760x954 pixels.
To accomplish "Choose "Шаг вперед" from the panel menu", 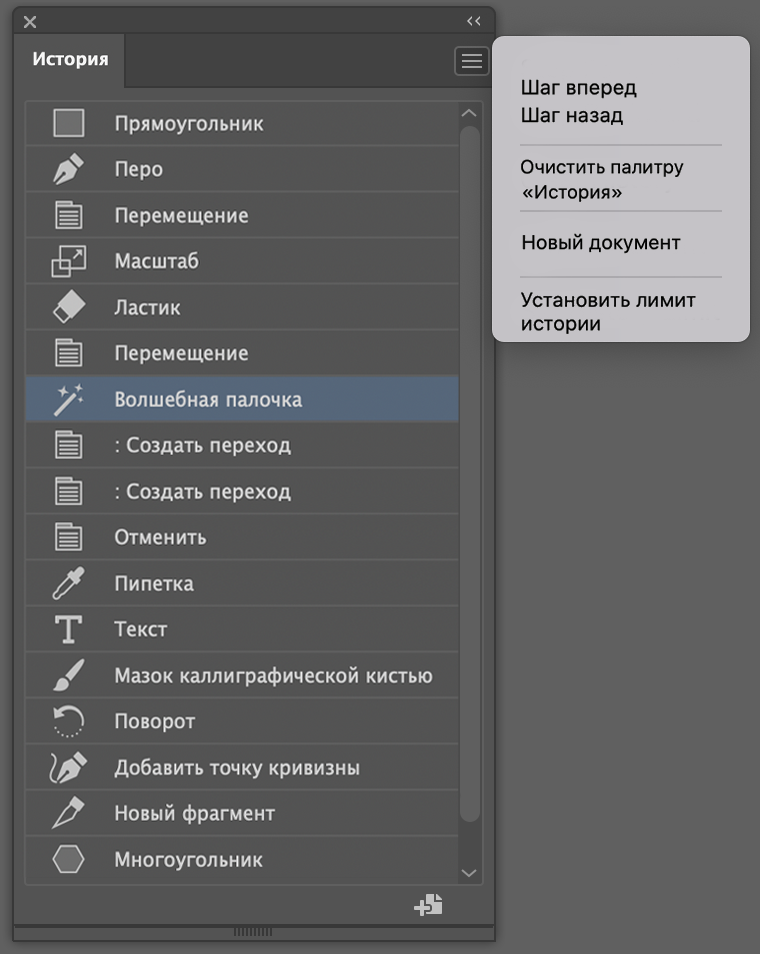I will point(578,88).
